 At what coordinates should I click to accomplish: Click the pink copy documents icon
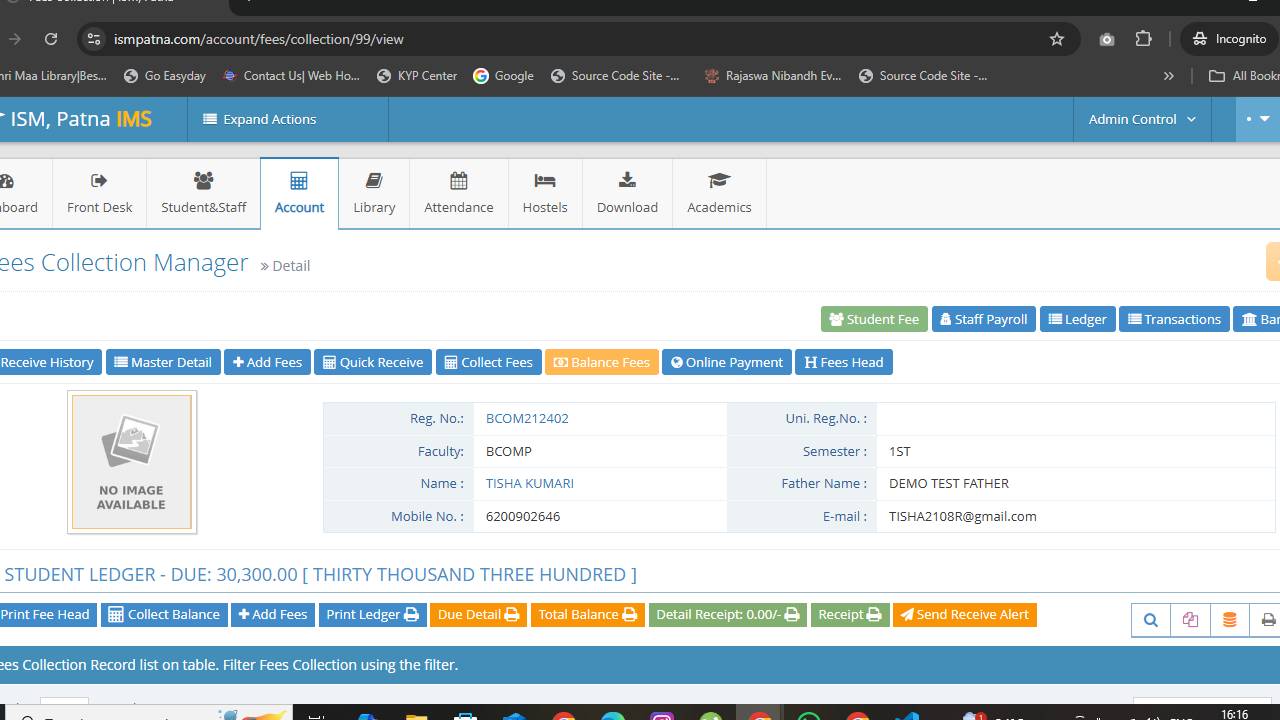pos(1190,620)
